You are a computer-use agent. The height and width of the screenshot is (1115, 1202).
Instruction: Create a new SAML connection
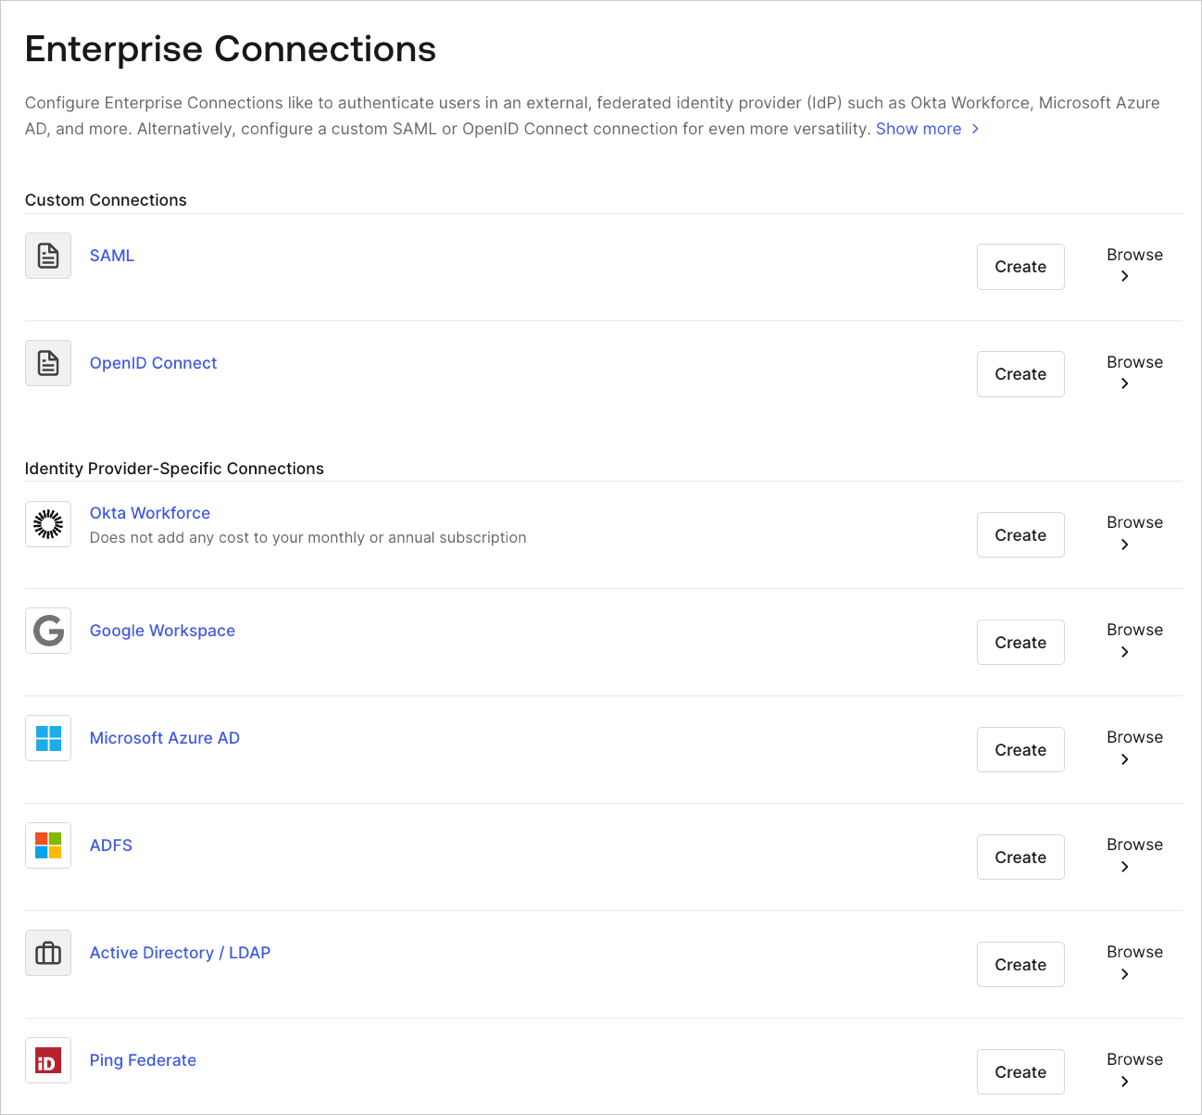tap(1020, 266)
